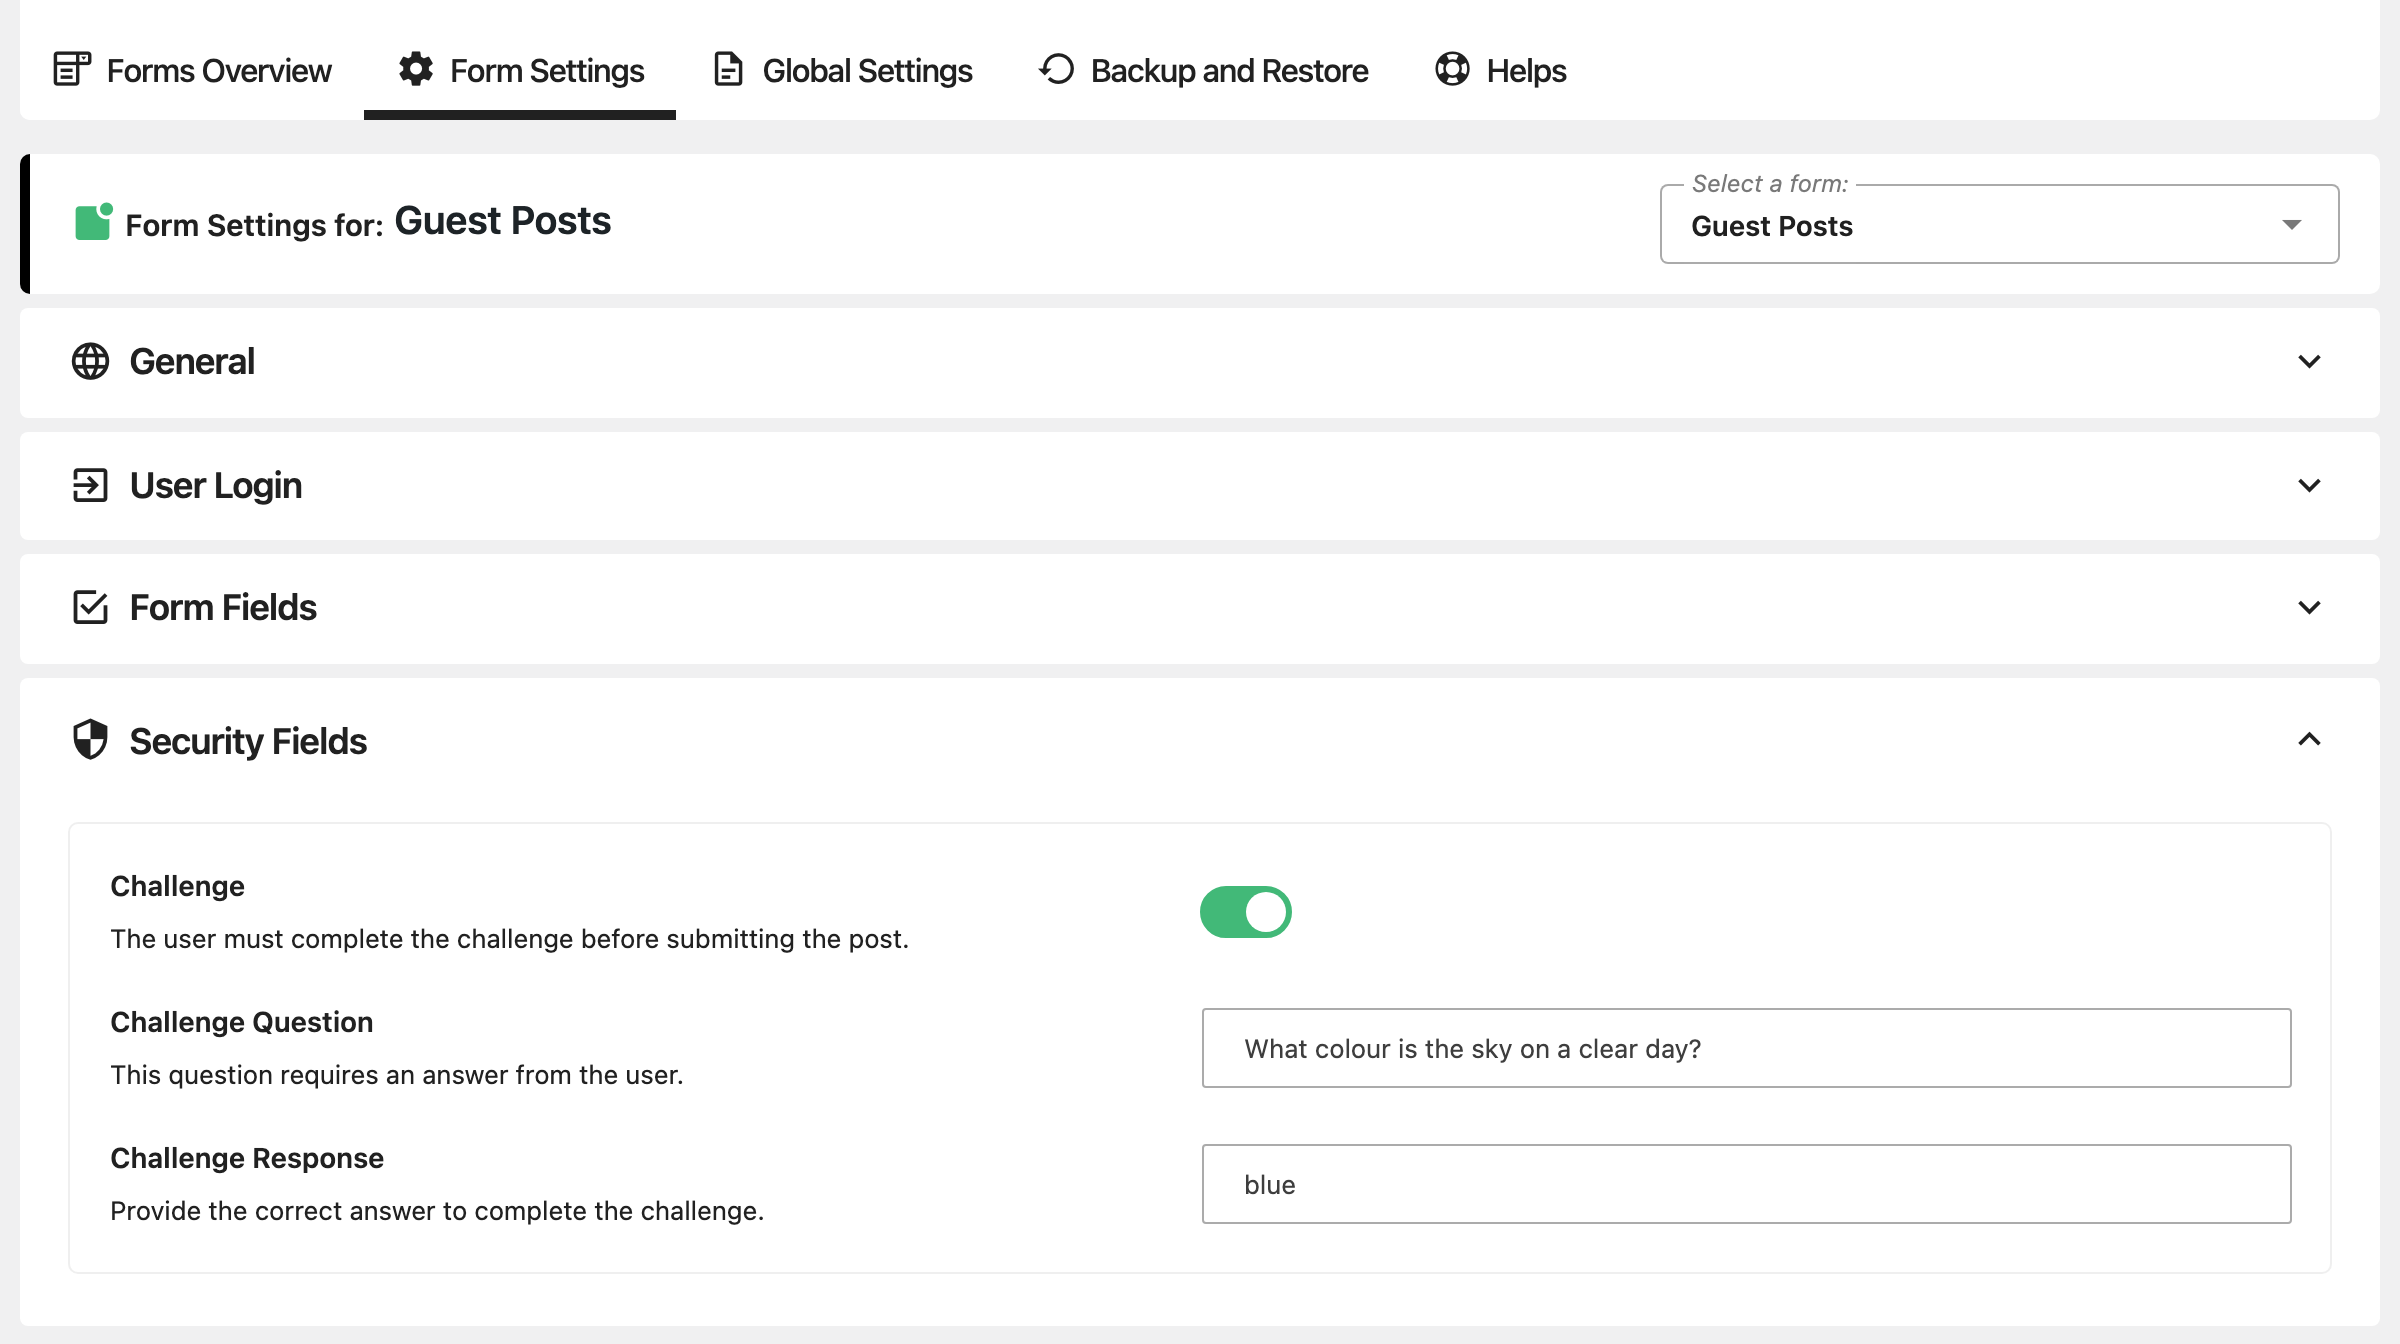Click the User Login arrow-box icon
The height and width of the screenshot is (1344, 2400).
click(90, 485)
